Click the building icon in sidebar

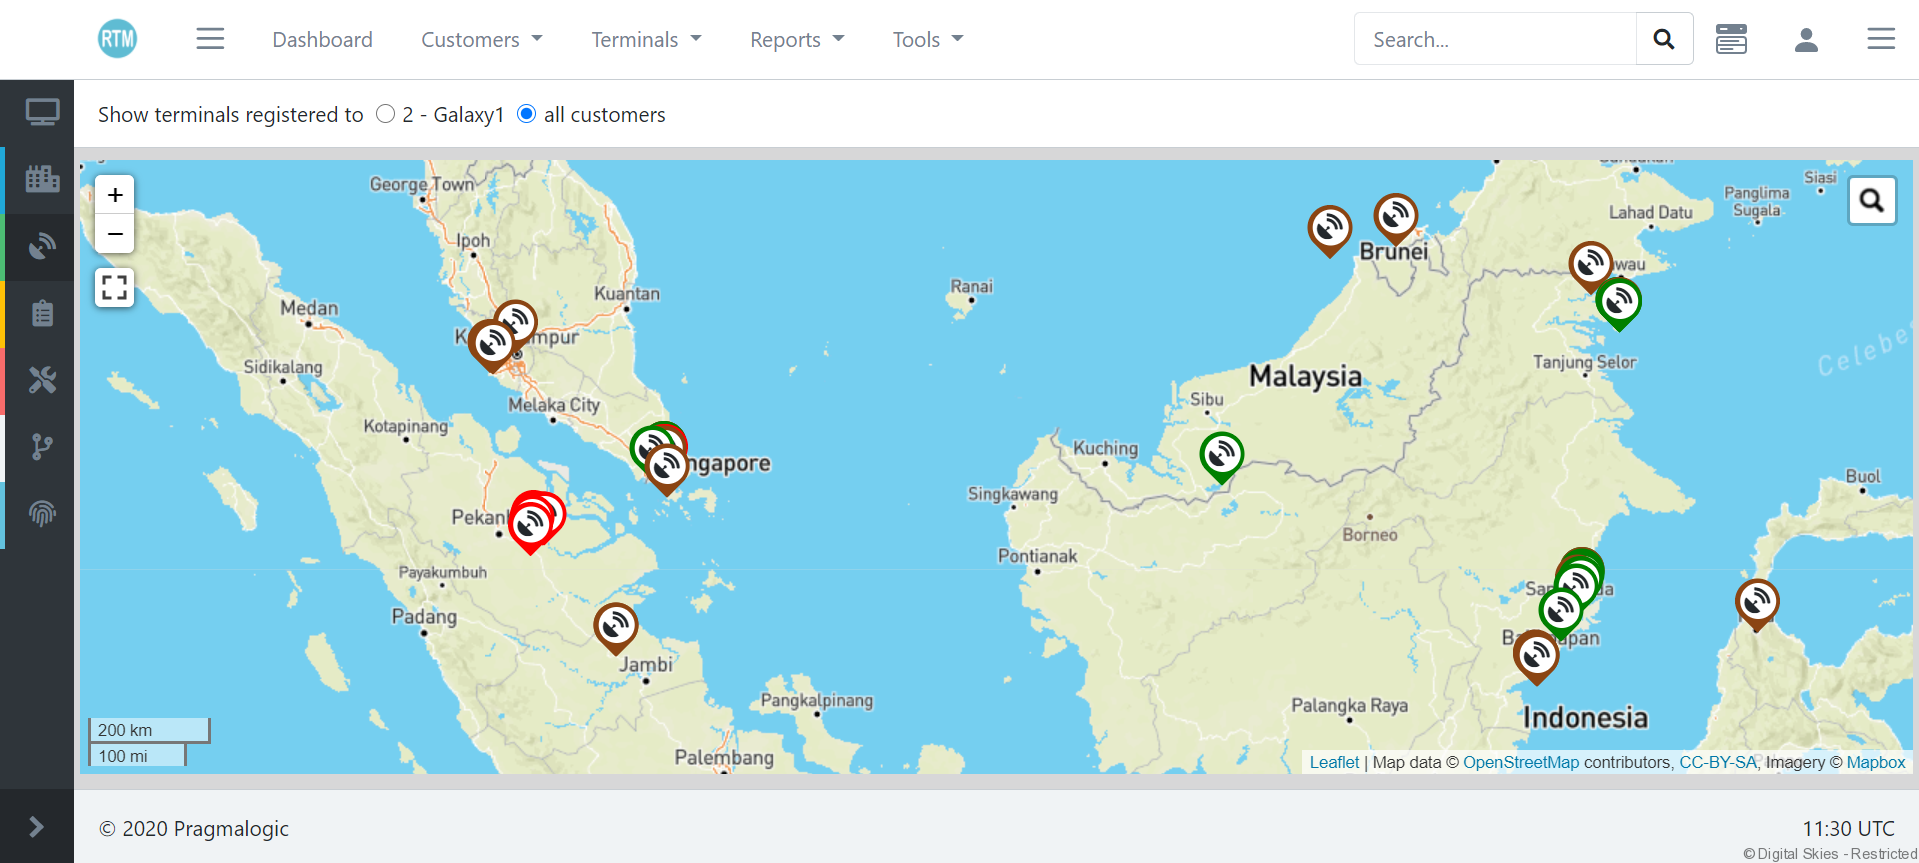click(41, 179)
